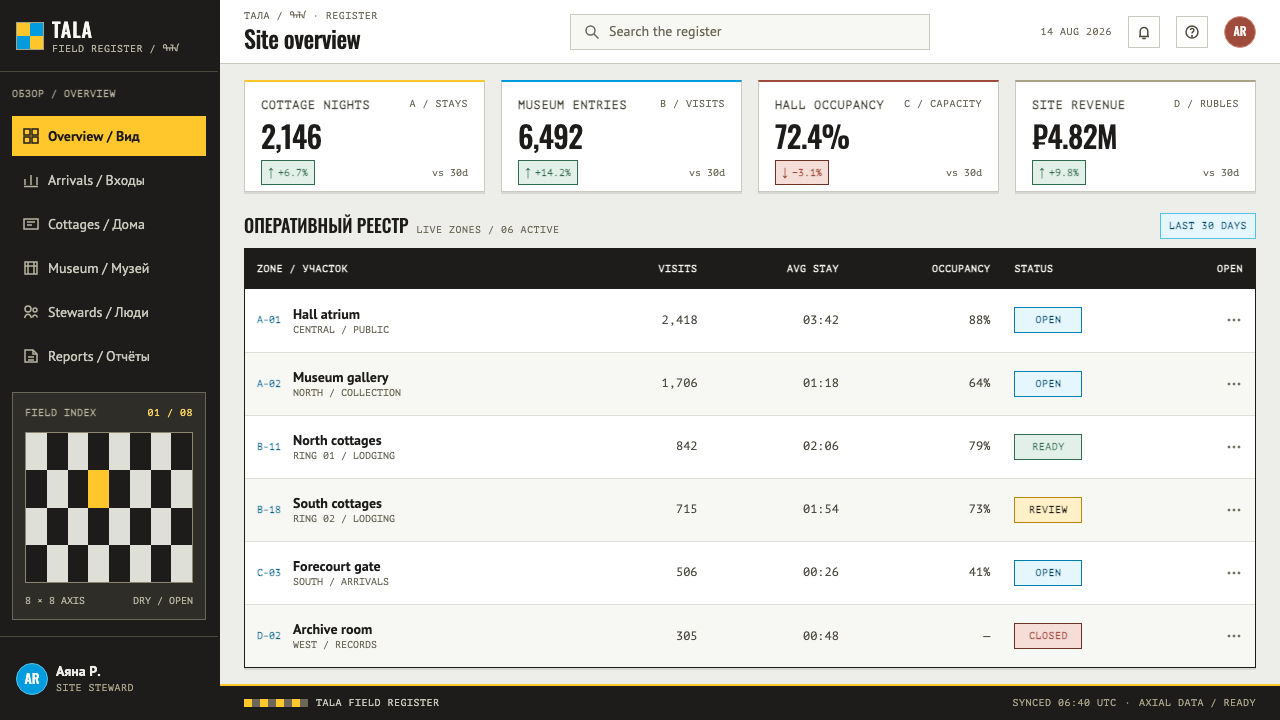Click the Cottages card icon
1280x720 pixels.
[x=31, y=224]
